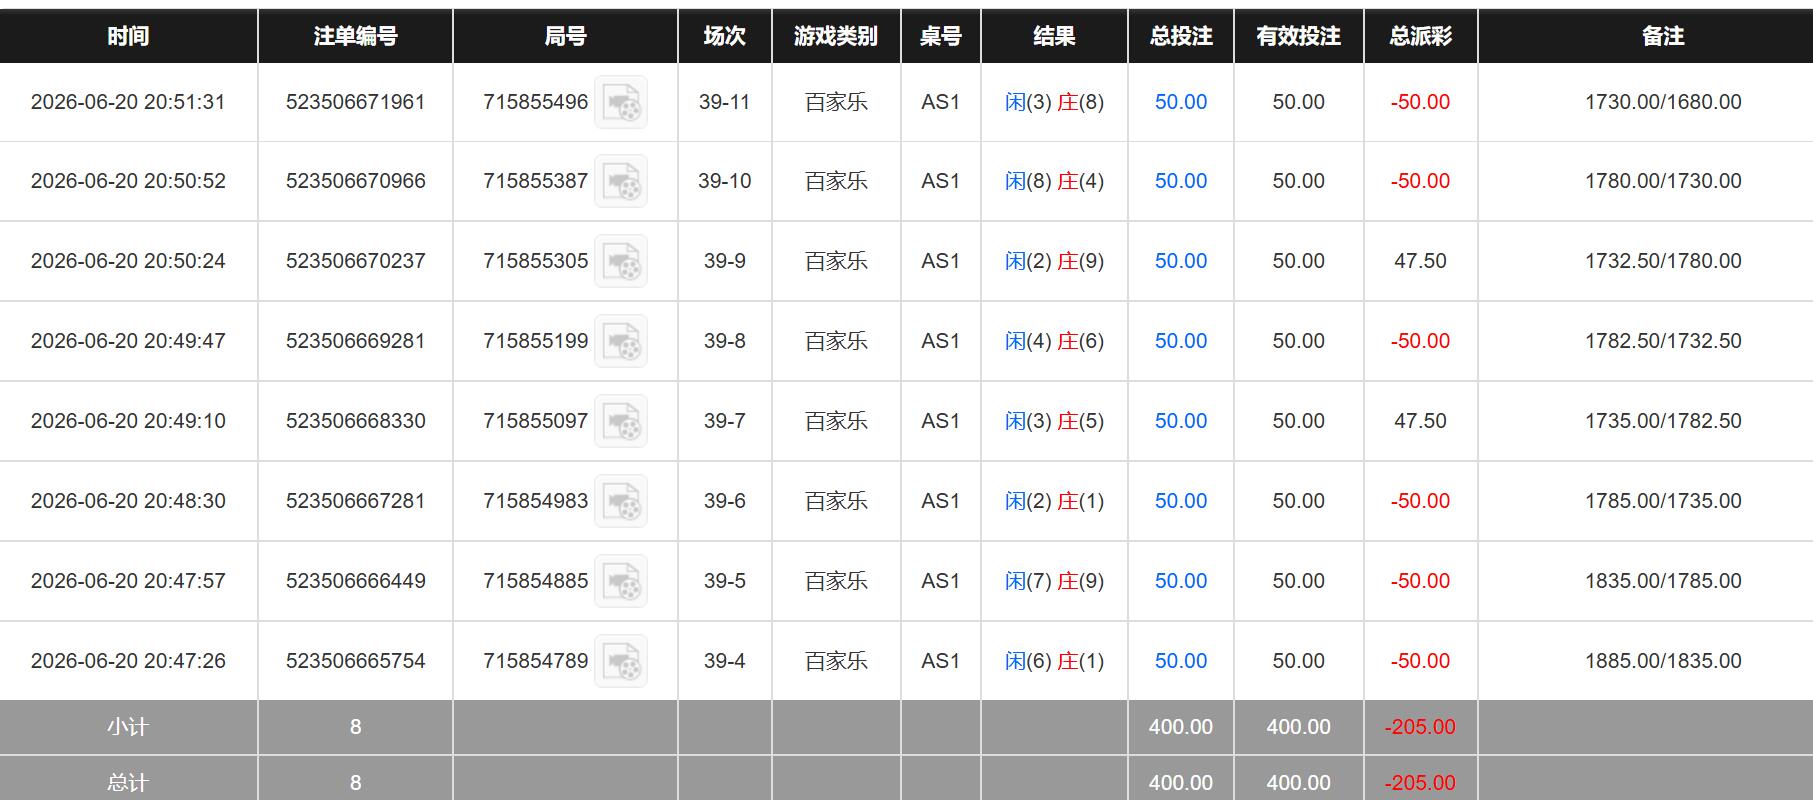Click remark 1782.50/1732.50
1813x800 pixels.
1663,341
